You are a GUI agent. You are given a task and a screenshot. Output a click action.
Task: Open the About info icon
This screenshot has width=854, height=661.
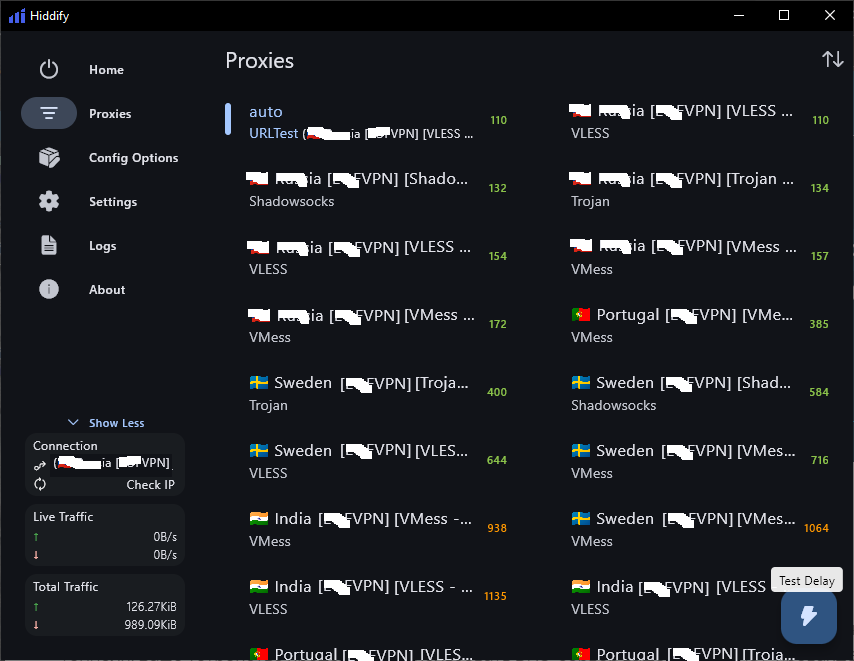click(48, 289)
